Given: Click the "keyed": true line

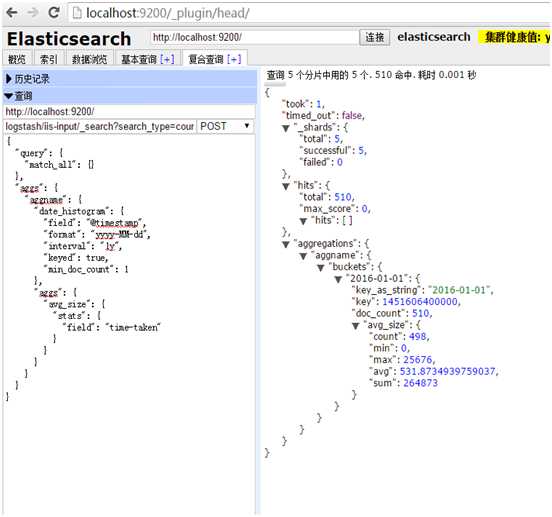Looking at the screenshot, I should pyautogui.click(x=76, y=258).
